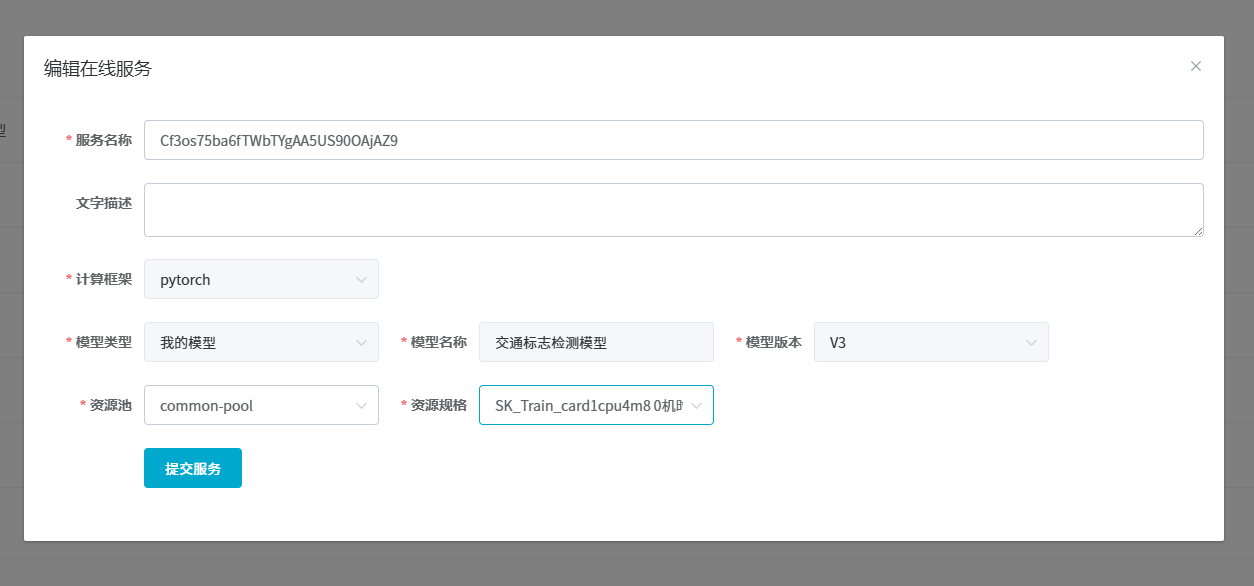Open the SK_Train_card1cpu4m8 resource spec dropdown

point(585,405)
